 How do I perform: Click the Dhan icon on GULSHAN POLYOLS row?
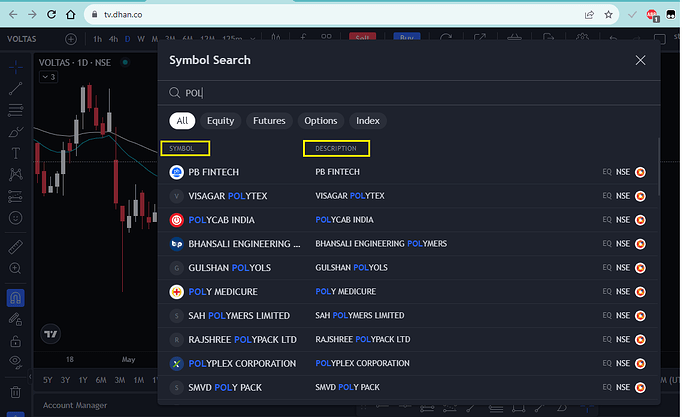tap(640, 267)
